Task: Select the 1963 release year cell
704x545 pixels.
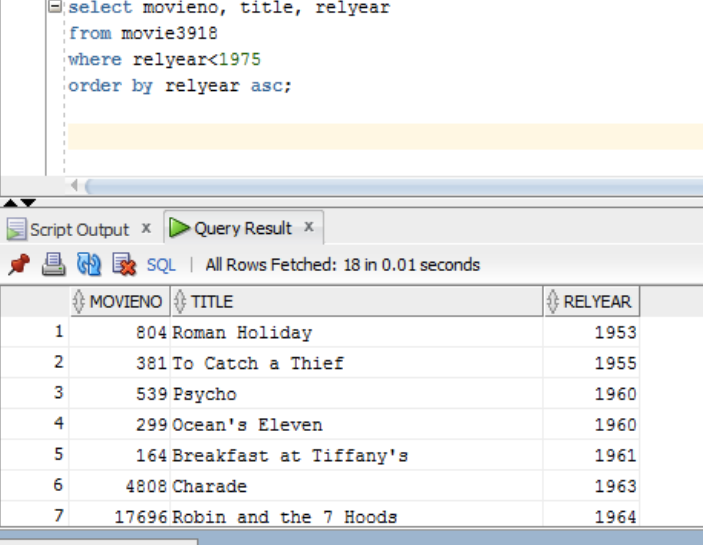Action: [x=592, y=486]
